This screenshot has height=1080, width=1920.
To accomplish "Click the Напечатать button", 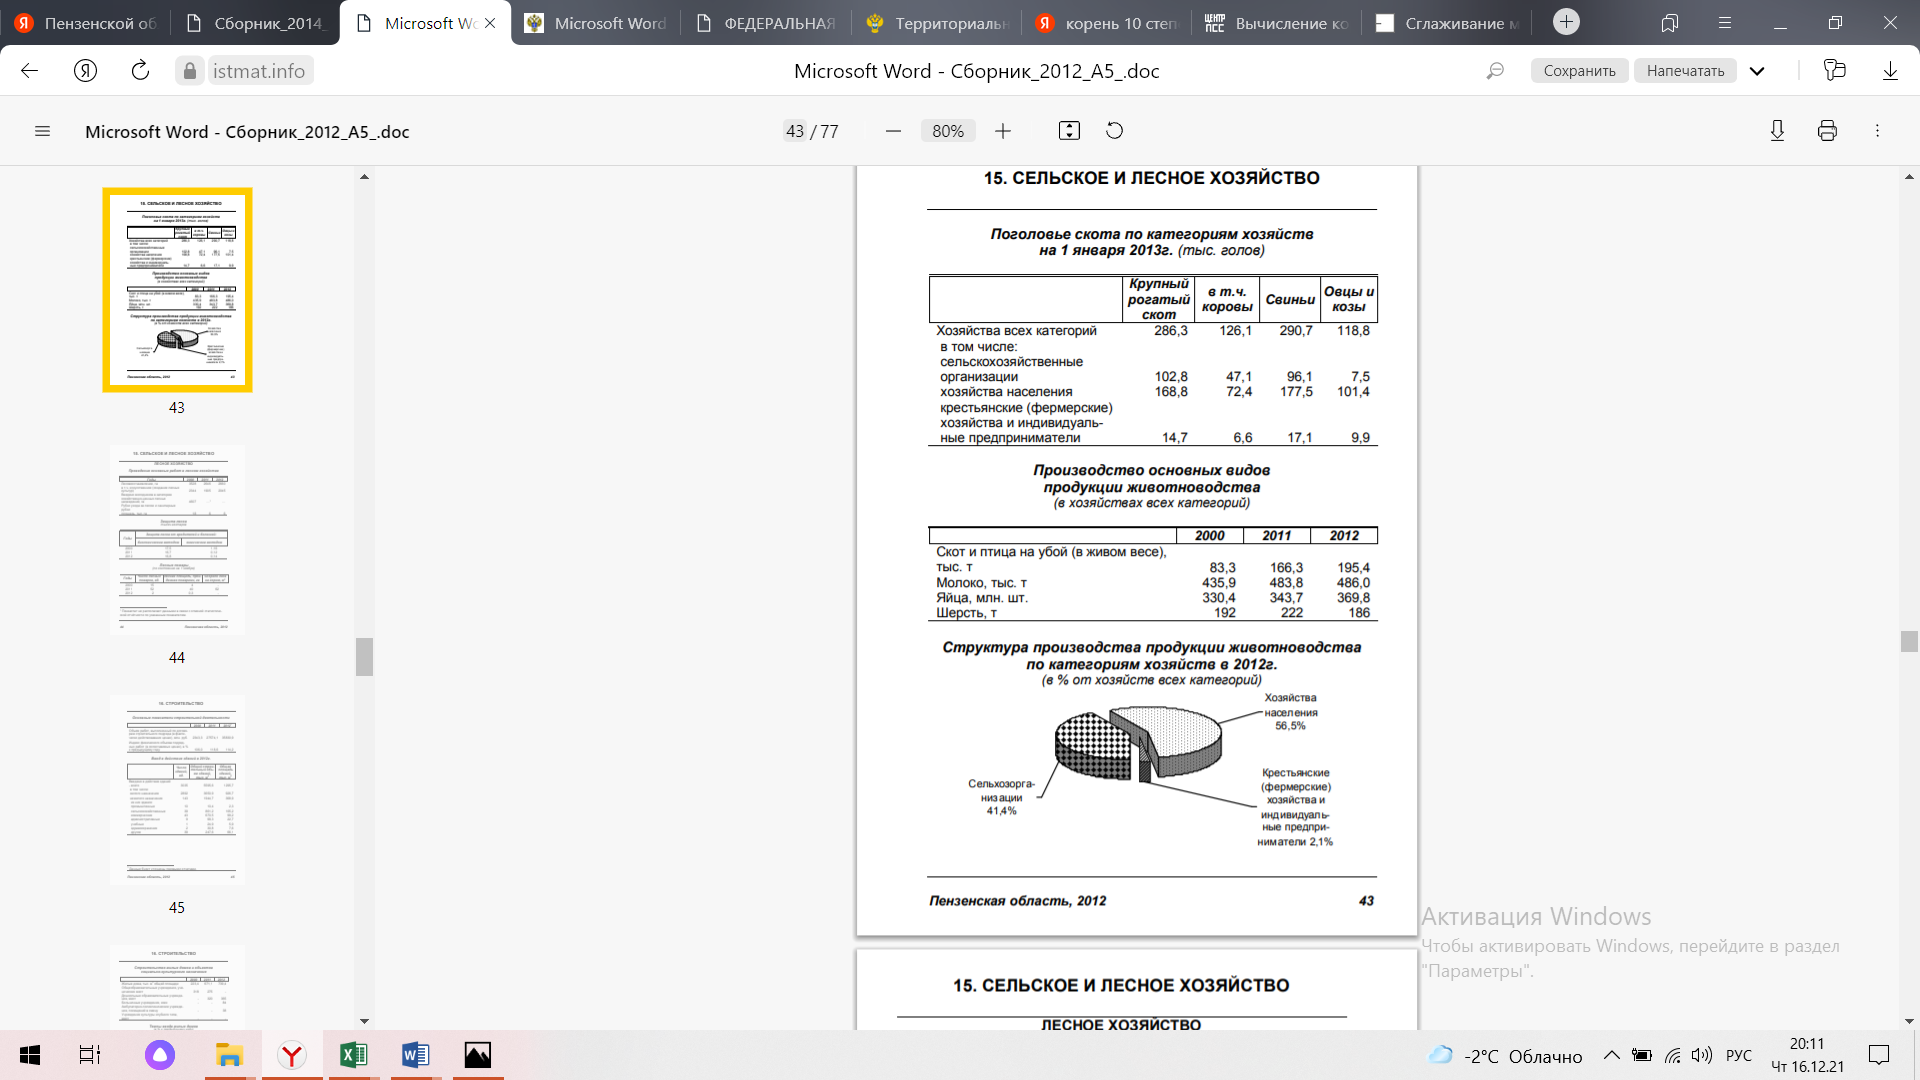I will [x=1685, y=71].
